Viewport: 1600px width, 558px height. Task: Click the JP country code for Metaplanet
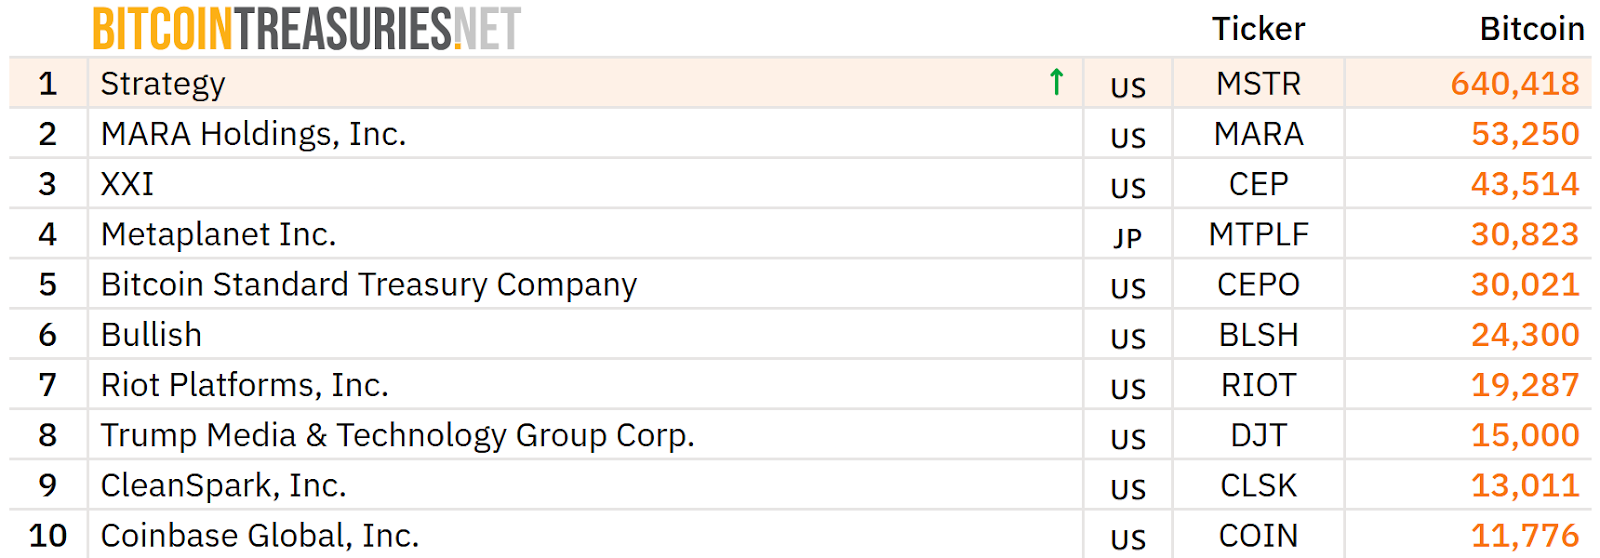(x=1128, y=238)
